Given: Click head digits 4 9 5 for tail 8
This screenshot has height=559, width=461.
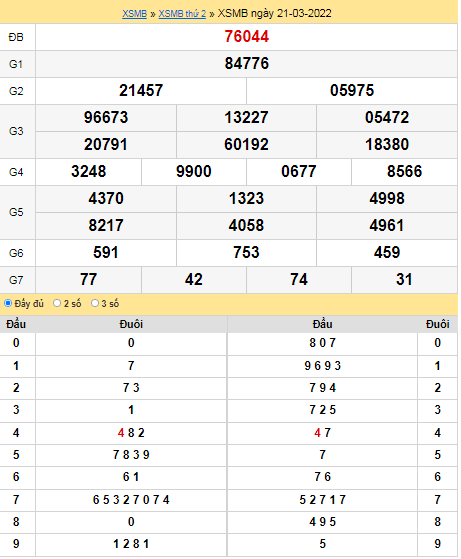Looking at the screenshot, I should [x=322, y=522].
